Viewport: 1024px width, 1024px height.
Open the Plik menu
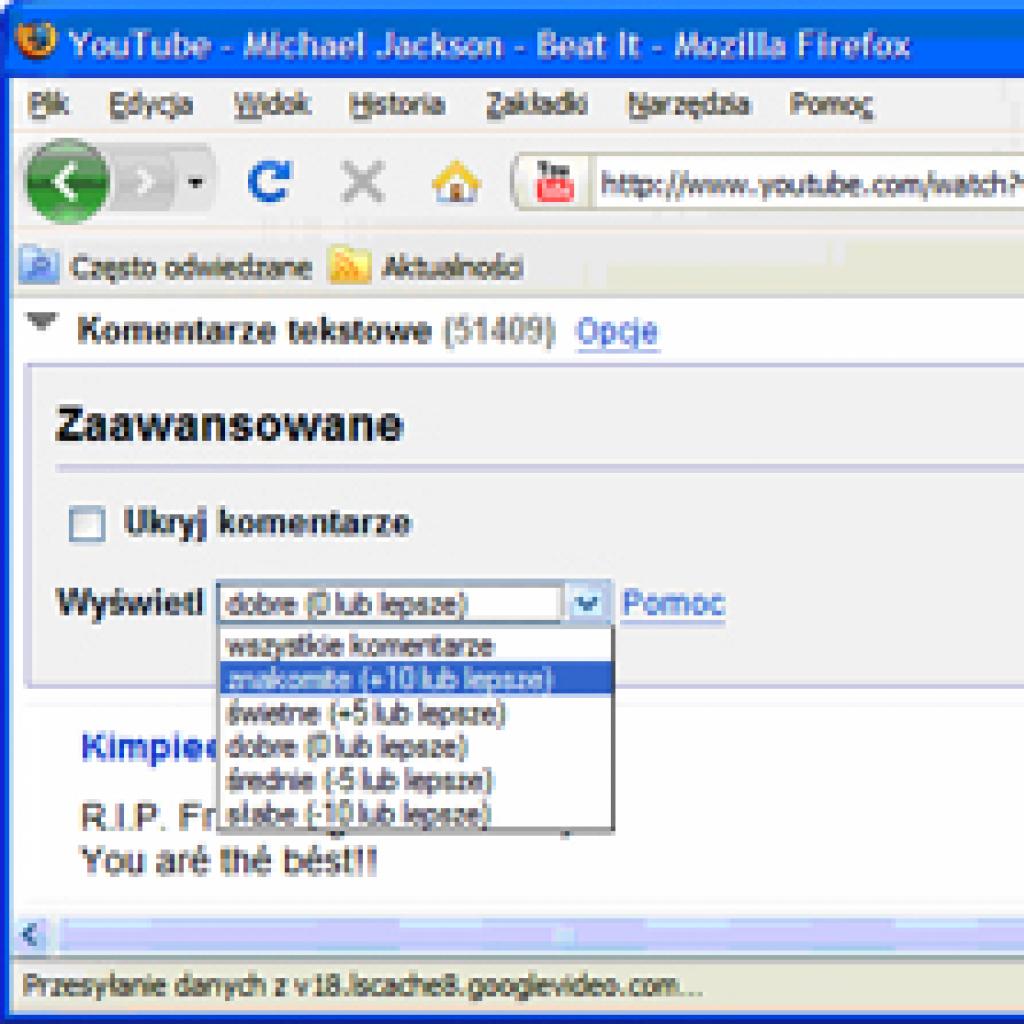coord(50,104)
